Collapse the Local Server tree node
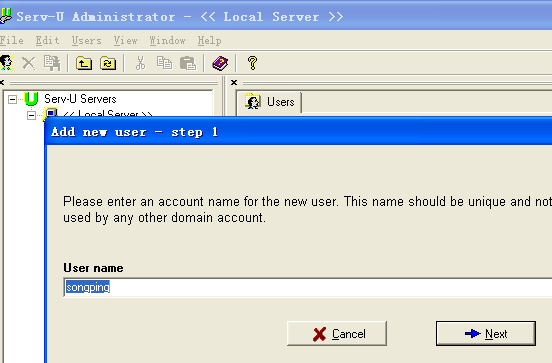Viewport: 552px width, 363px height. click(31, 115)
